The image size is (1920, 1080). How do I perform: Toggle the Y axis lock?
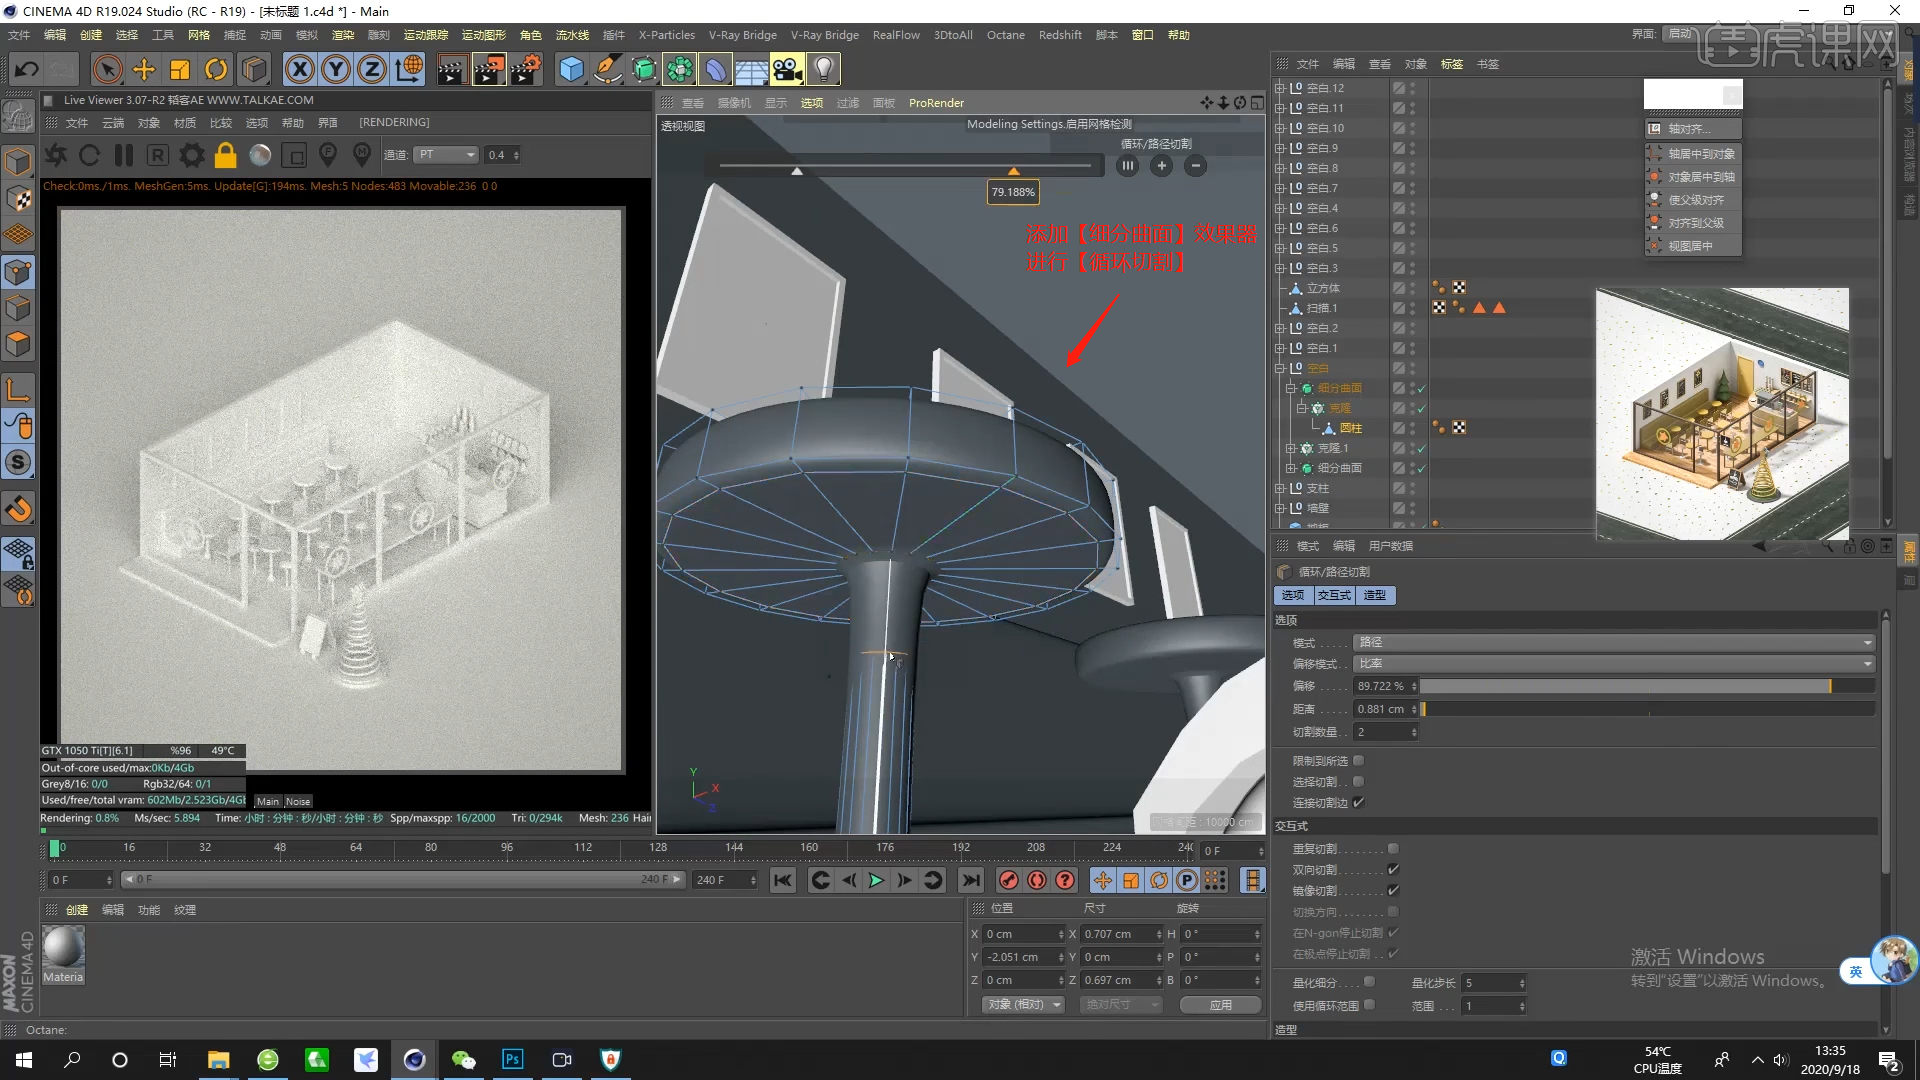click(x=336, y=69)
